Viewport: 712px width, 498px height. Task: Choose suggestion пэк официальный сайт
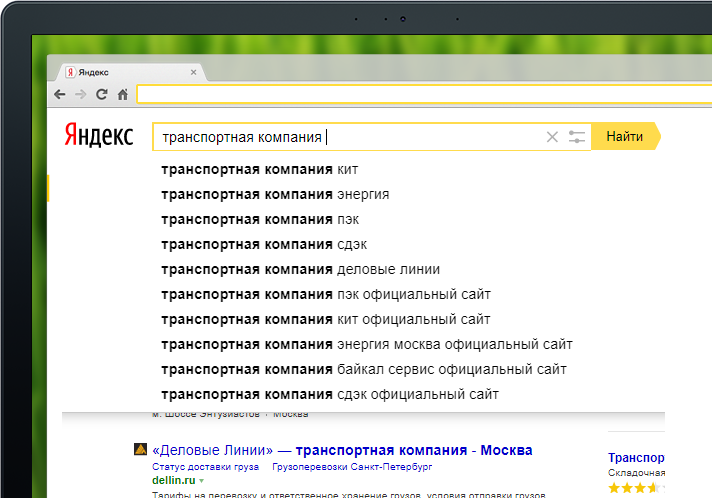click(x=326, y=295)
